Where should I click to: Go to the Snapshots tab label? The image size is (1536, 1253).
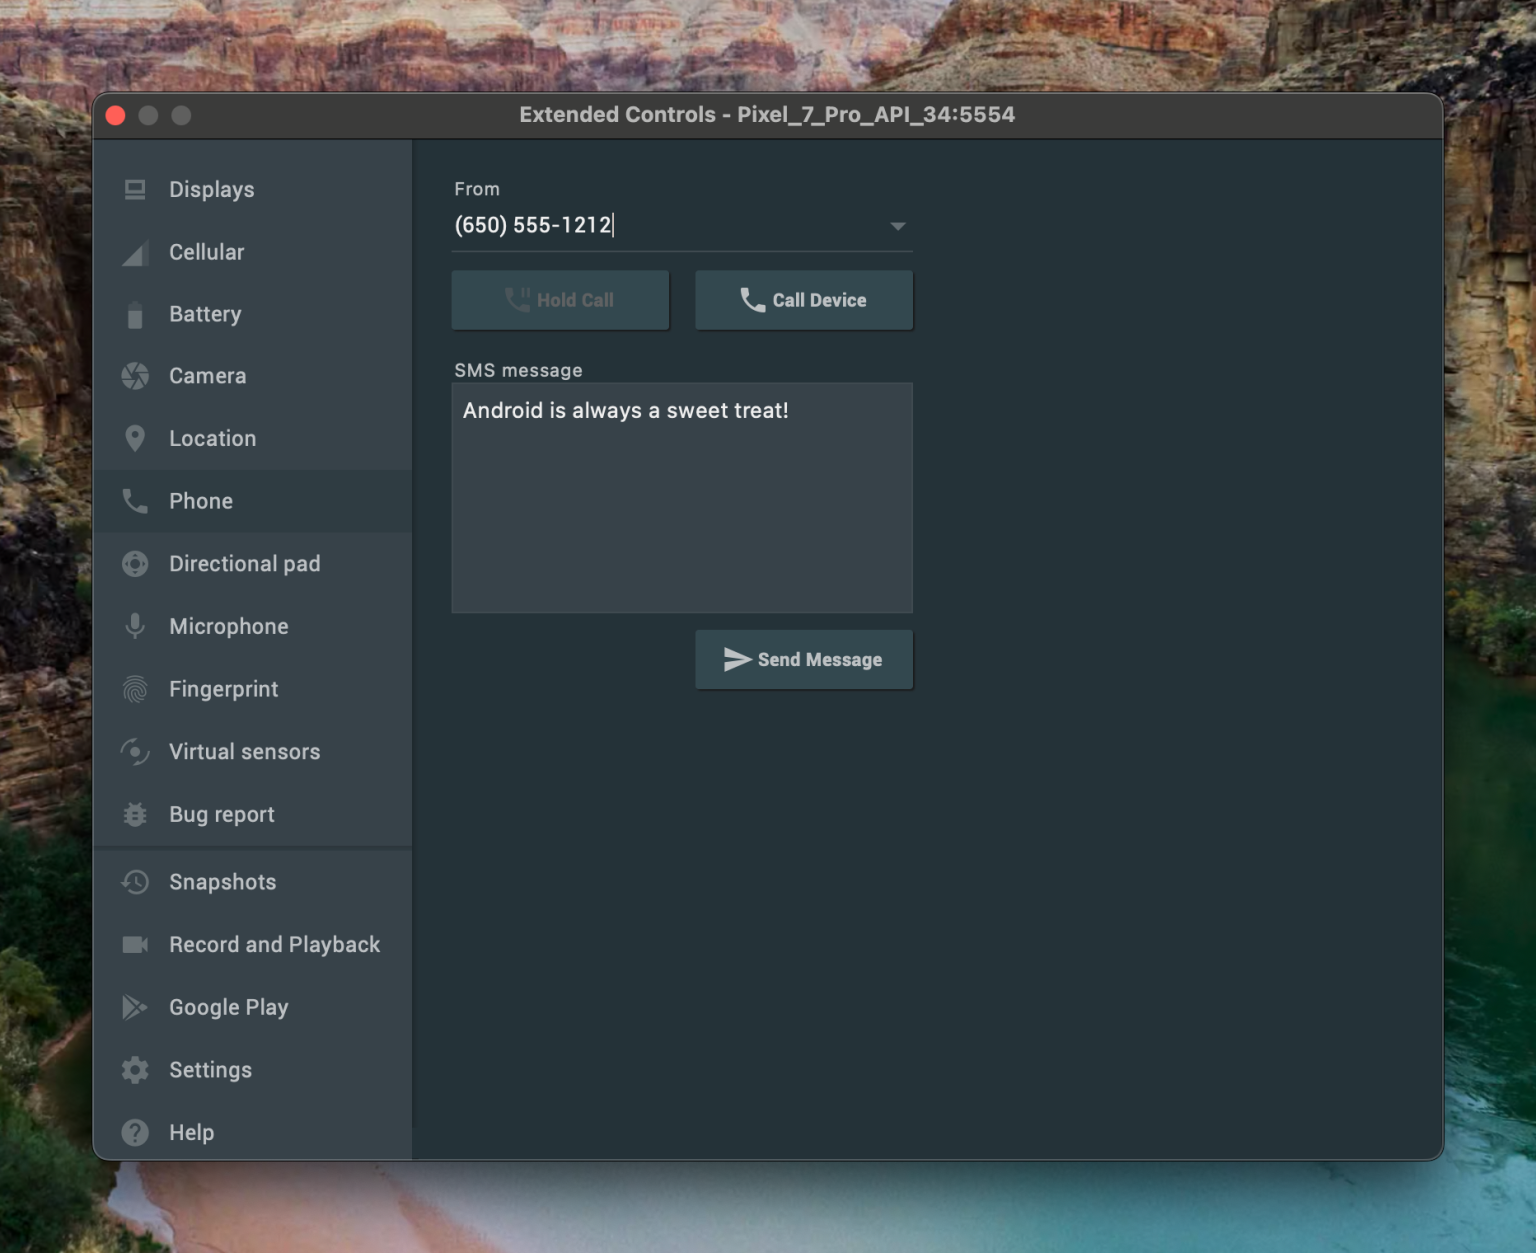tap(223, 882)
